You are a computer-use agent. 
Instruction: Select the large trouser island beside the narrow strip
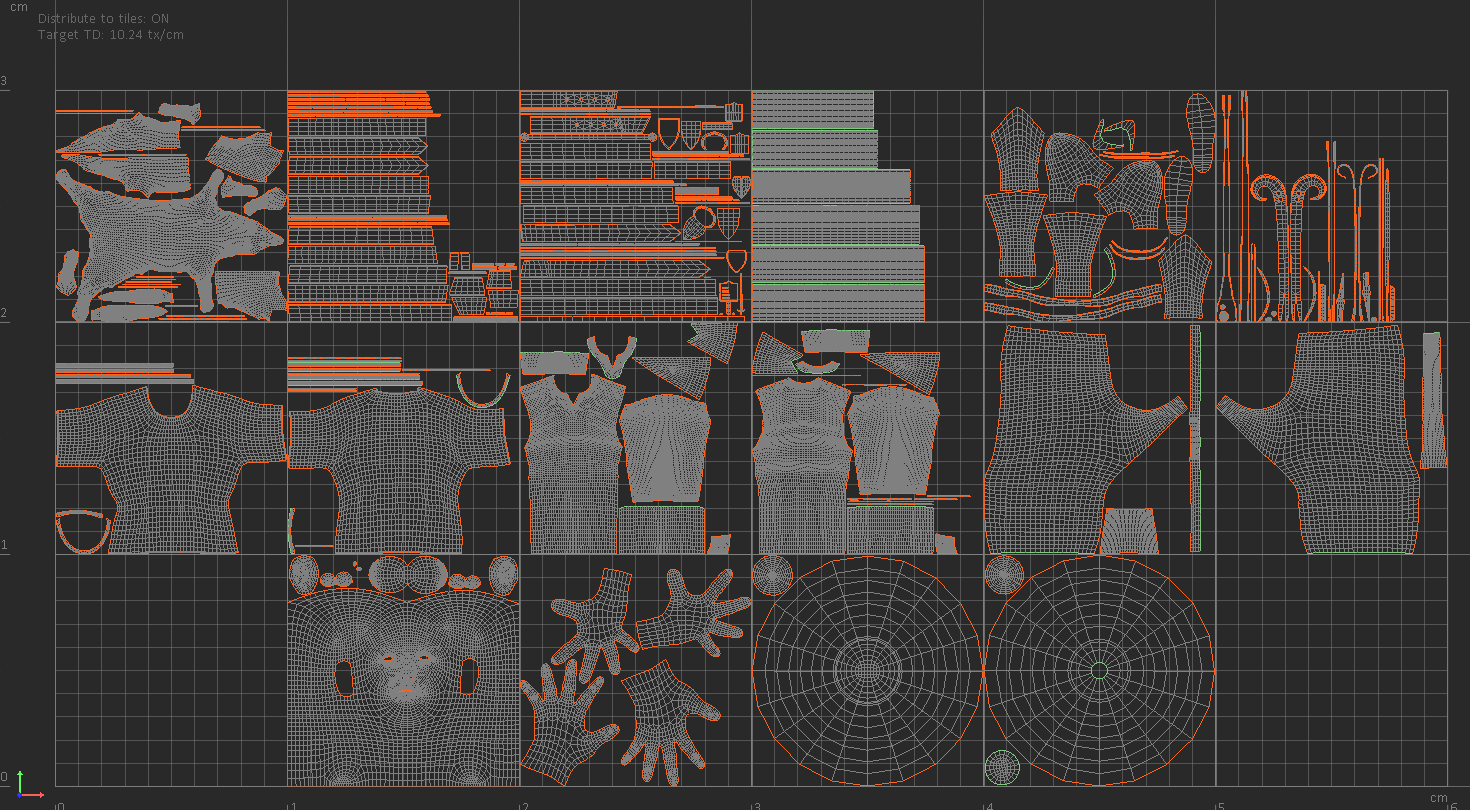(x=1085, y=440)
